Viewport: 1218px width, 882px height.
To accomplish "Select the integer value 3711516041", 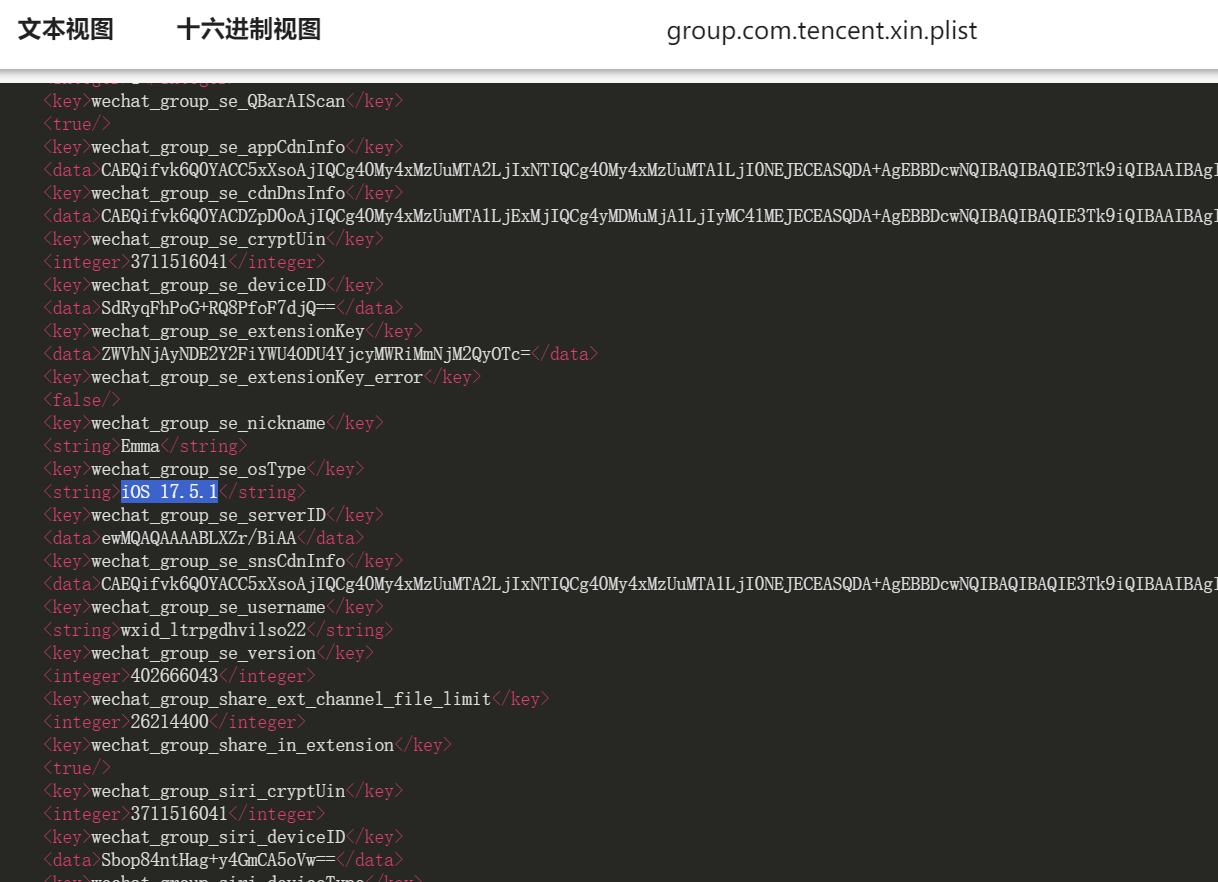I will [174, 261].
